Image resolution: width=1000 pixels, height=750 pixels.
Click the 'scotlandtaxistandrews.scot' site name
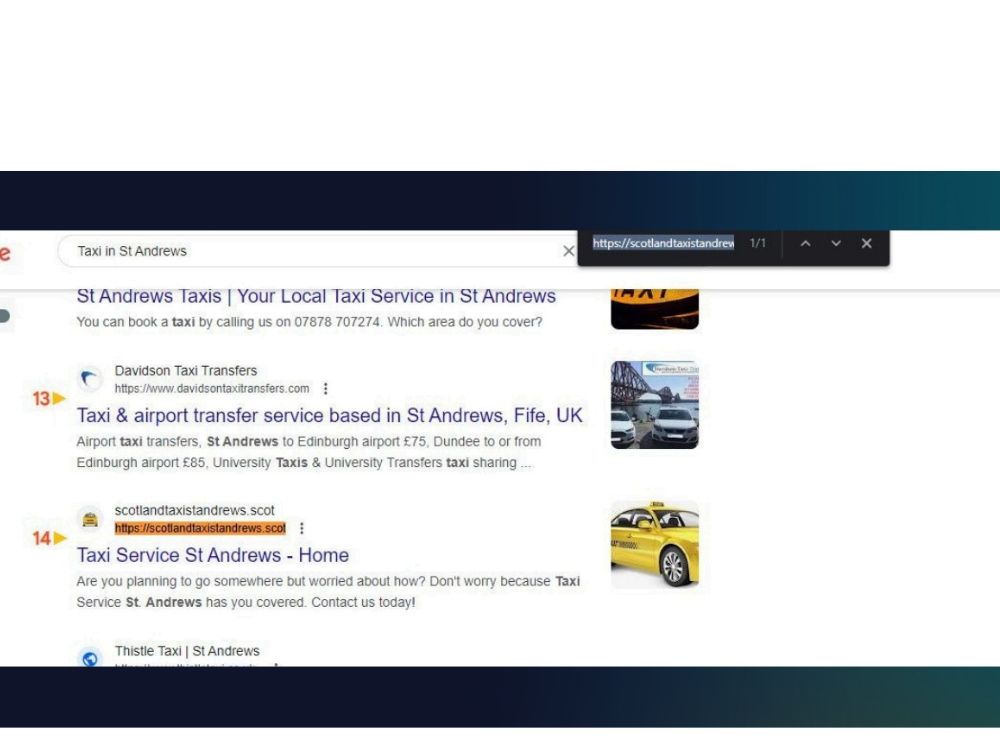pos(195,510)
